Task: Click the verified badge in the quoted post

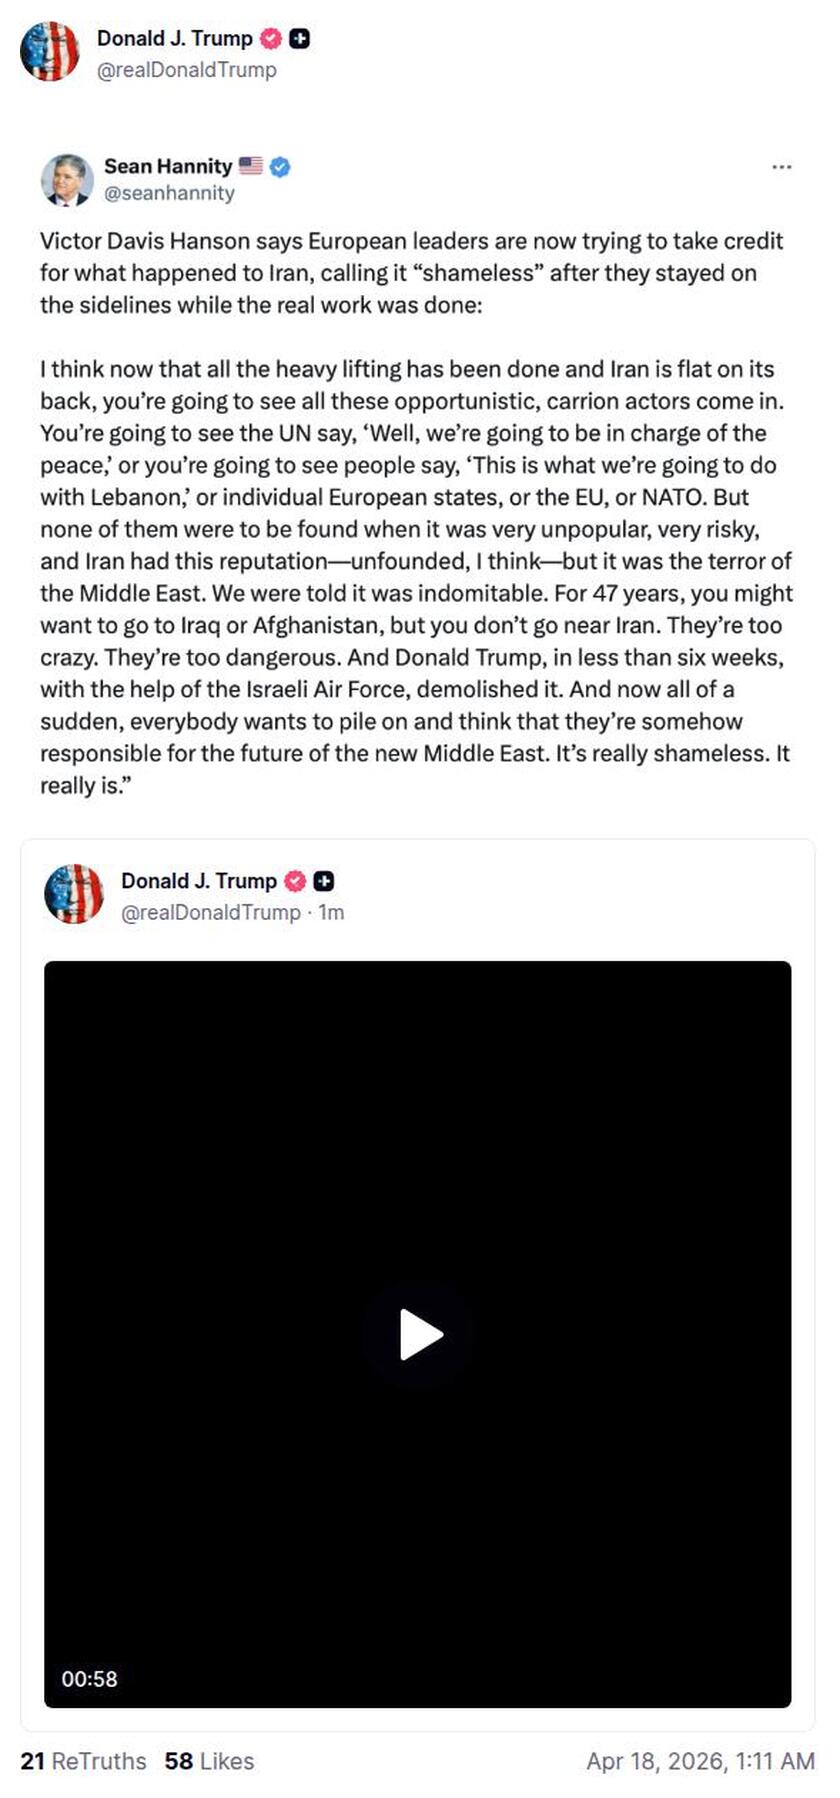Action: coord(293,881)
